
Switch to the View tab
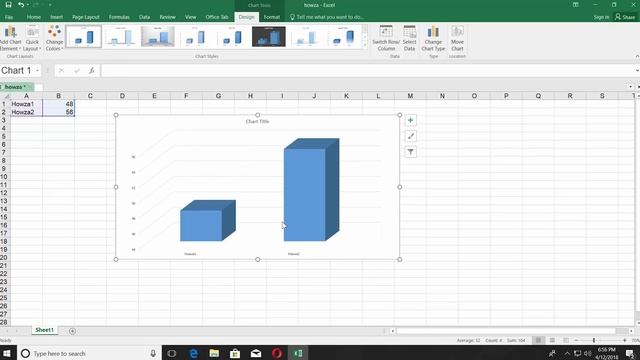190,17
